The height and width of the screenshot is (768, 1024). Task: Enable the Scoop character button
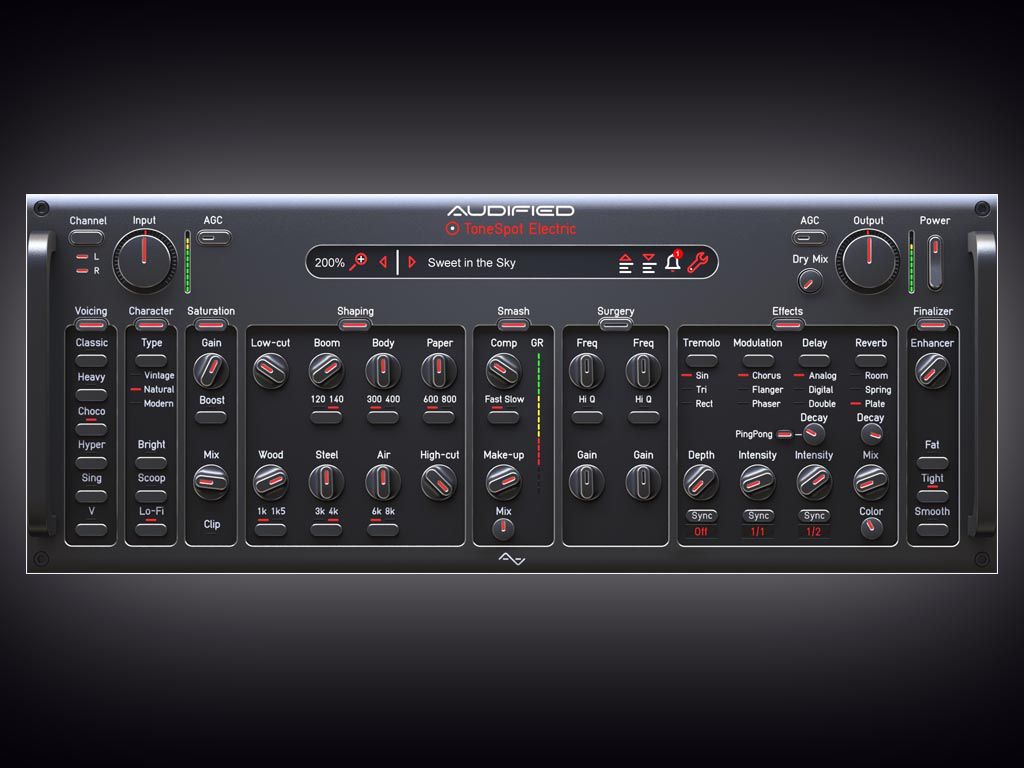pos(151,496)
